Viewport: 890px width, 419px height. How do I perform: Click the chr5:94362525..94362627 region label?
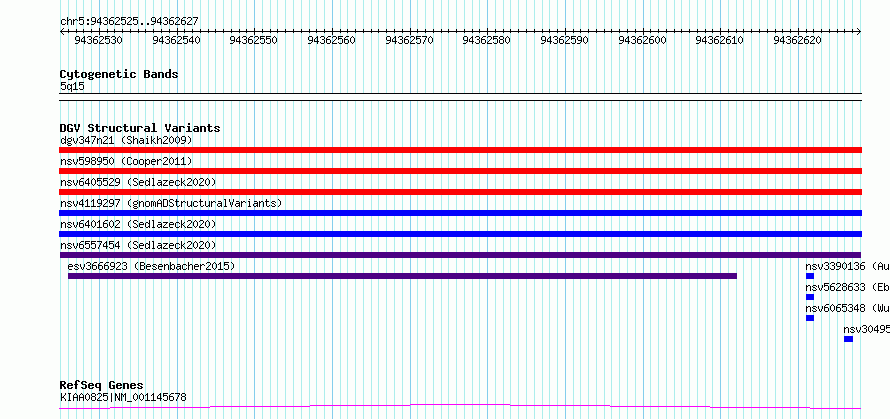coord(129,22)
